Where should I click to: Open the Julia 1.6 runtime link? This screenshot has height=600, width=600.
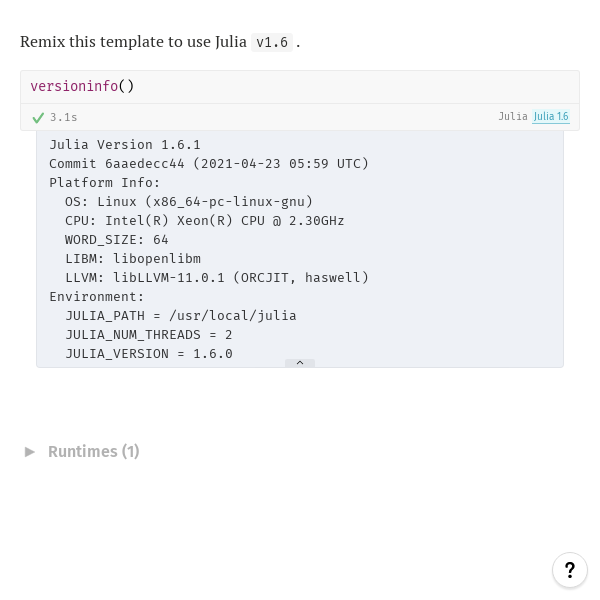551,116
